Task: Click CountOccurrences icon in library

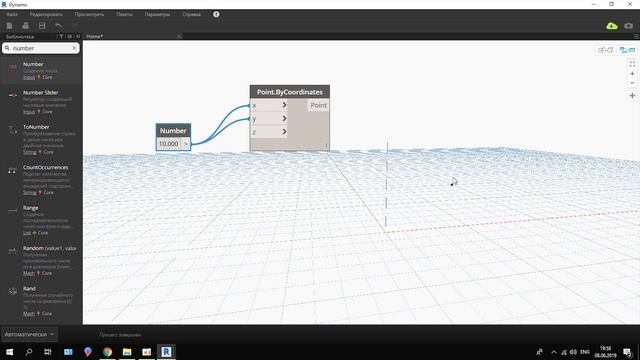Action: click(12, 170)
